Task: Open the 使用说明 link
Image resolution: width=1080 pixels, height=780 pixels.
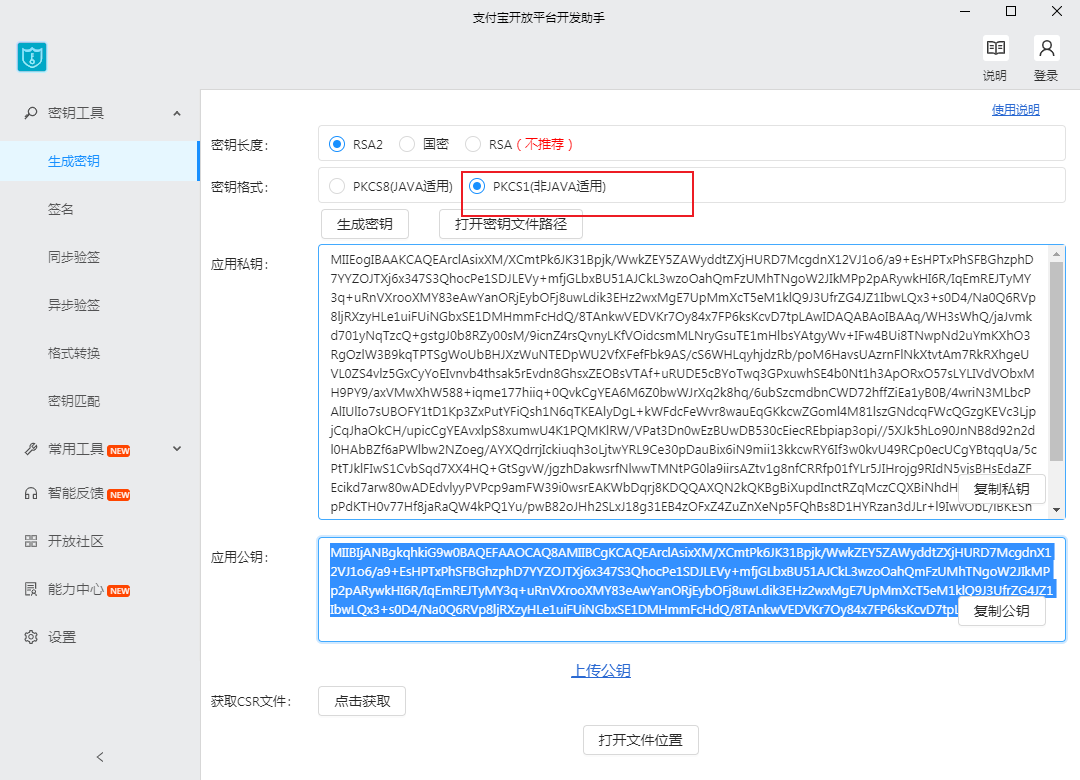Action: coord(1015,110)
